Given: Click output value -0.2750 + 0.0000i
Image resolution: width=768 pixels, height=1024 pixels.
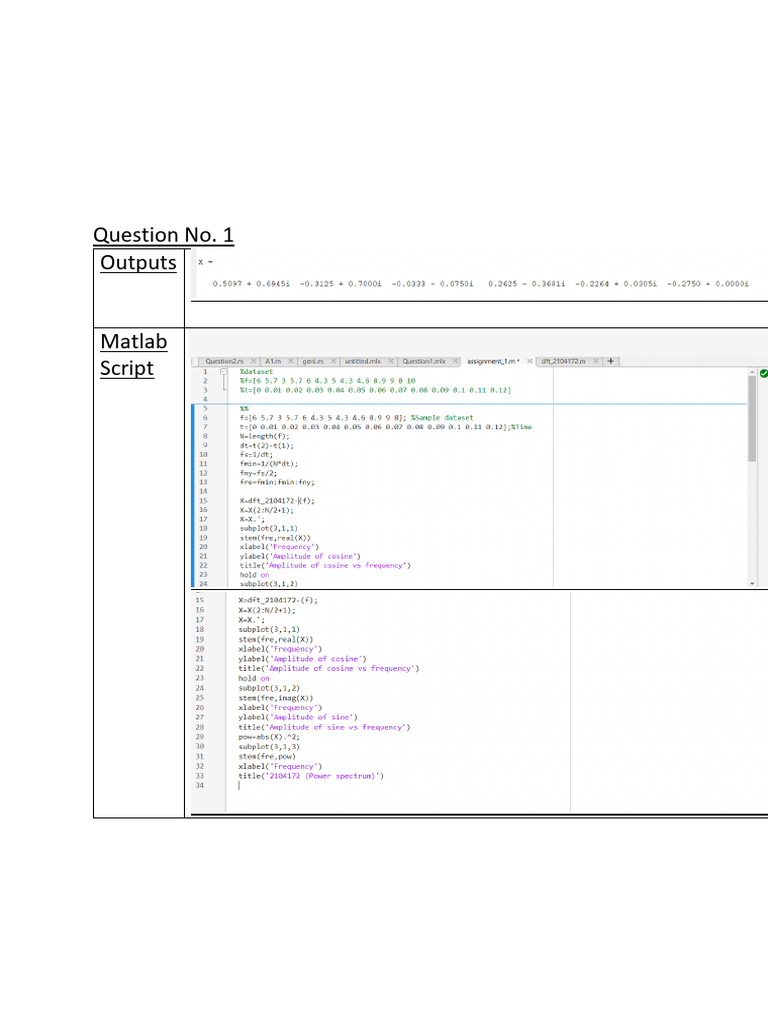Looking at the screenshot, I should click(x=708, y=284).
